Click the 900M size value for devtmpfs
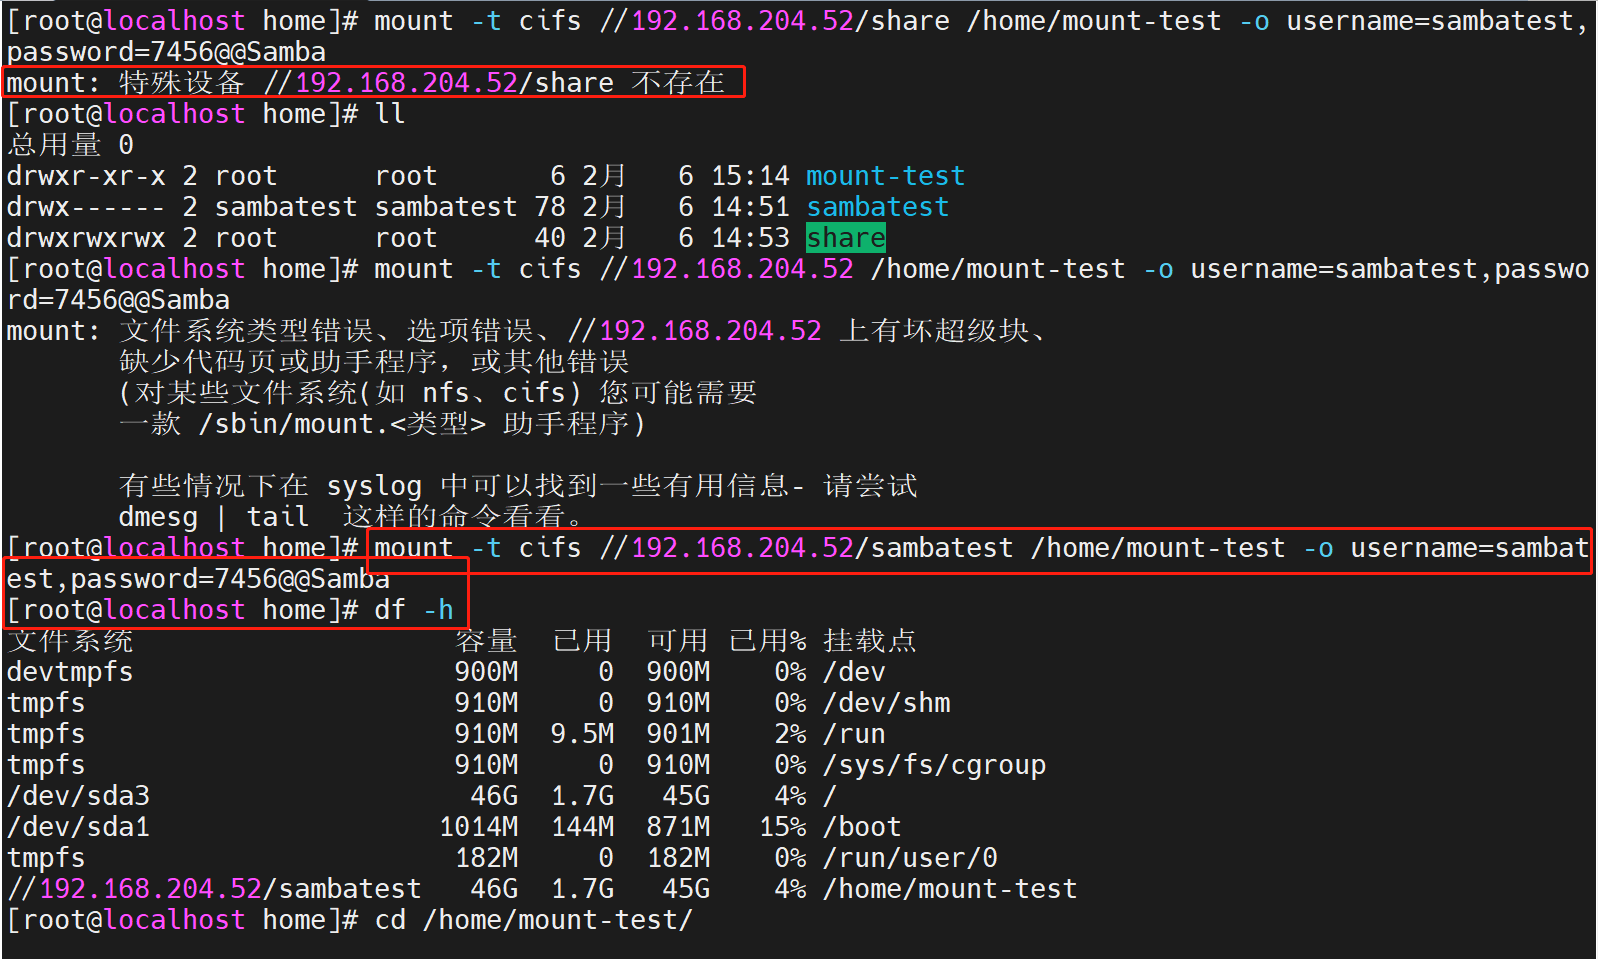 coord(486,672)
